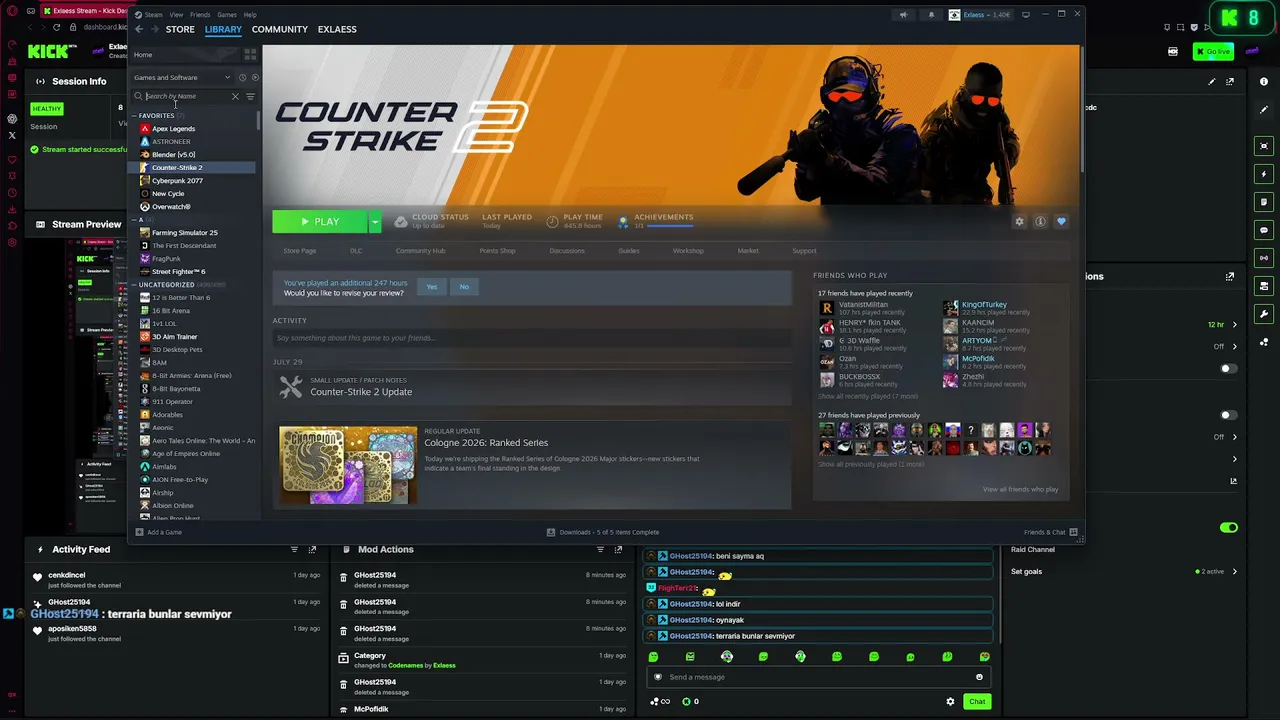Open chat bubble icon in Kick sidebar
The image size is (1280, 720).
pyautogui.click(x=1264, y=230)
